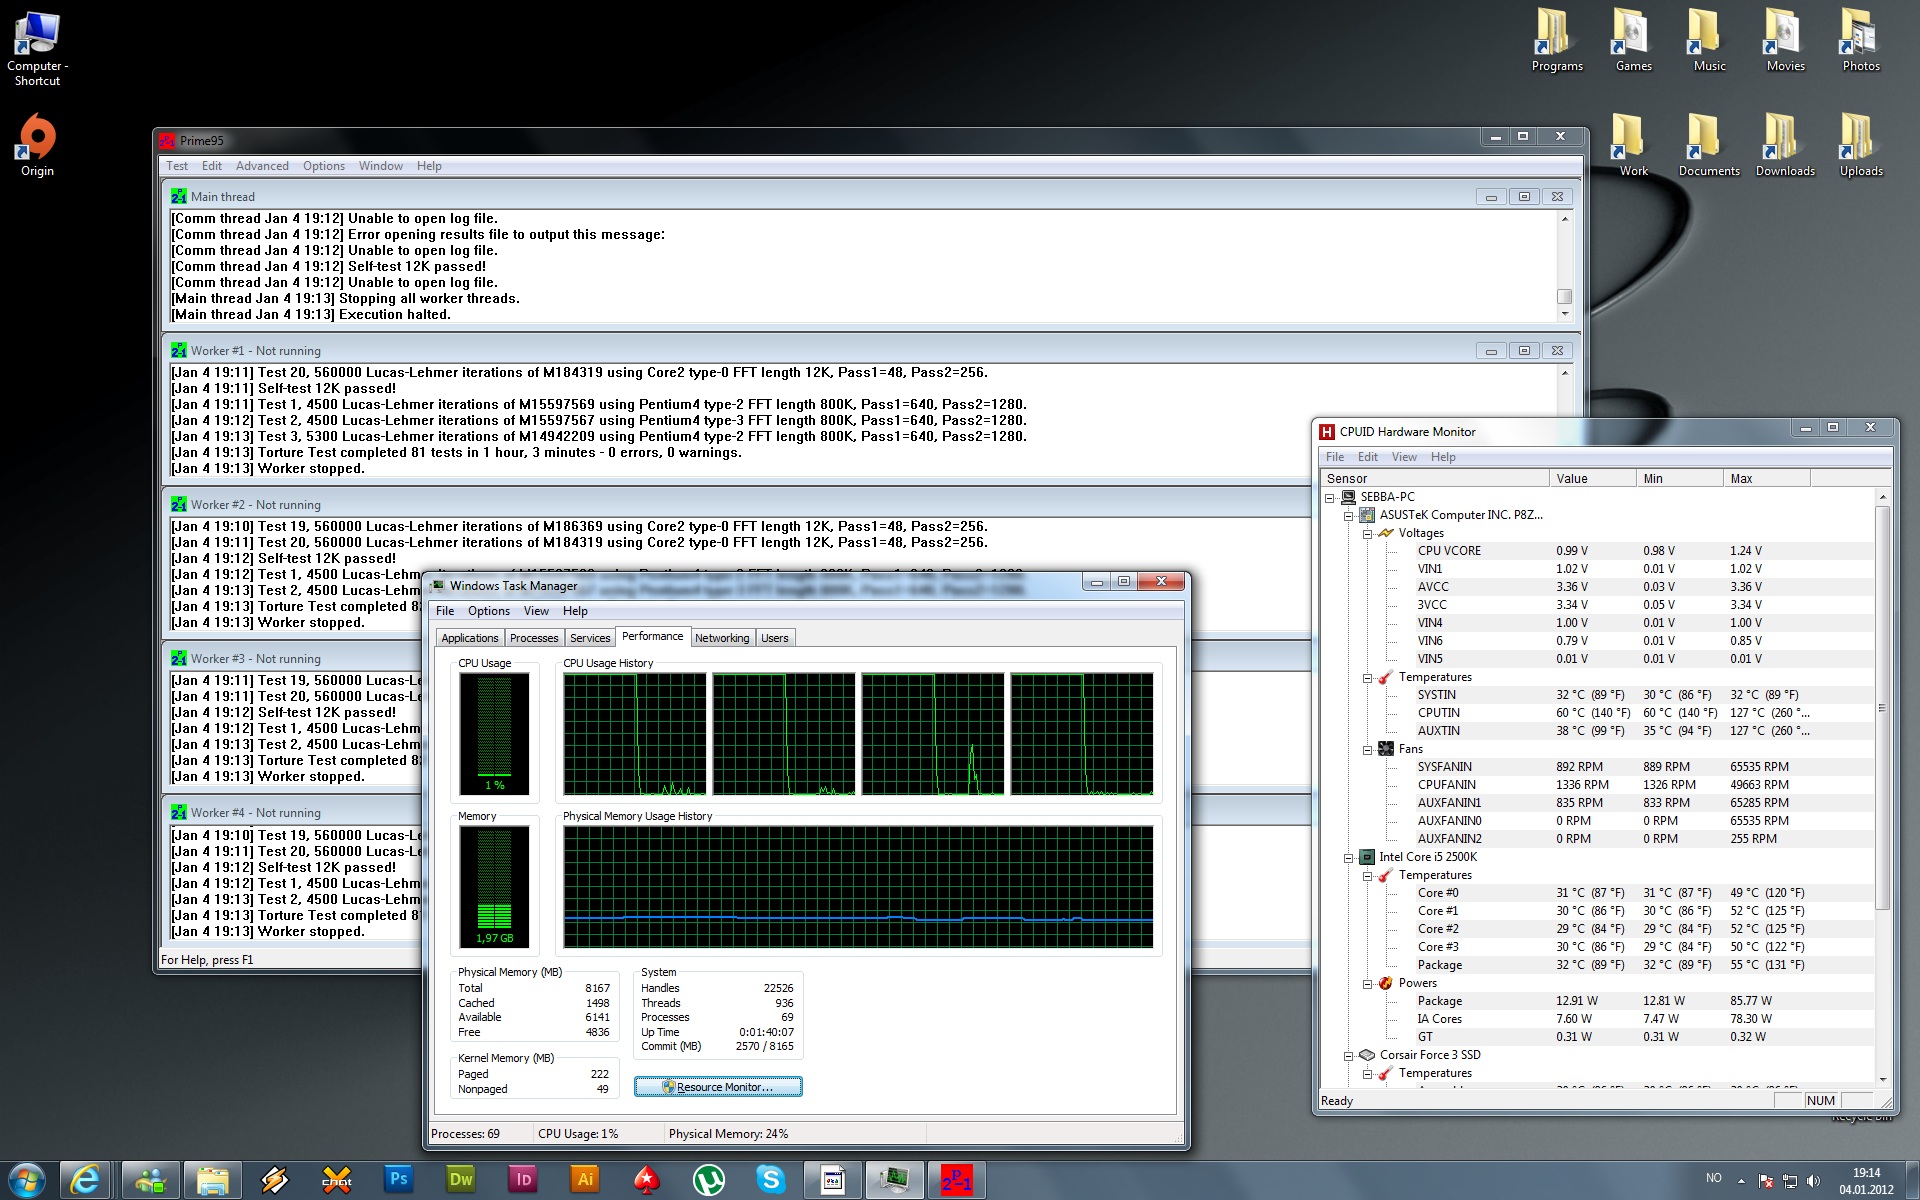
Task: Switch to Task Manager Processes tab
Action: 534,638
